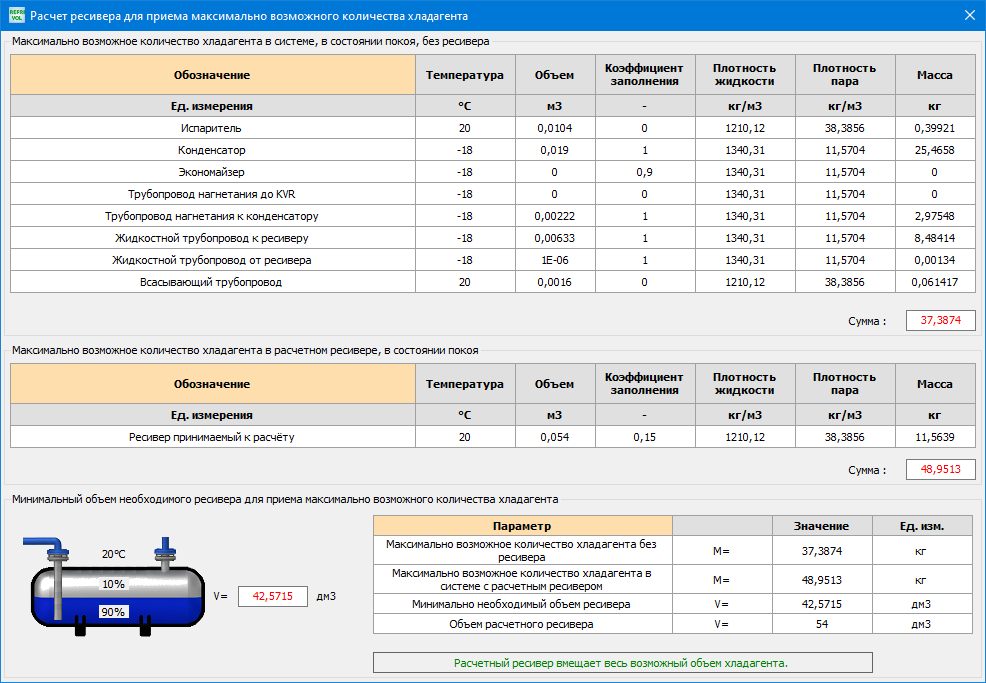Select the second table's red Сумма field 48,9513
Image resolution: width=986 pixels, height=683 pixels.
coord(940,469)
